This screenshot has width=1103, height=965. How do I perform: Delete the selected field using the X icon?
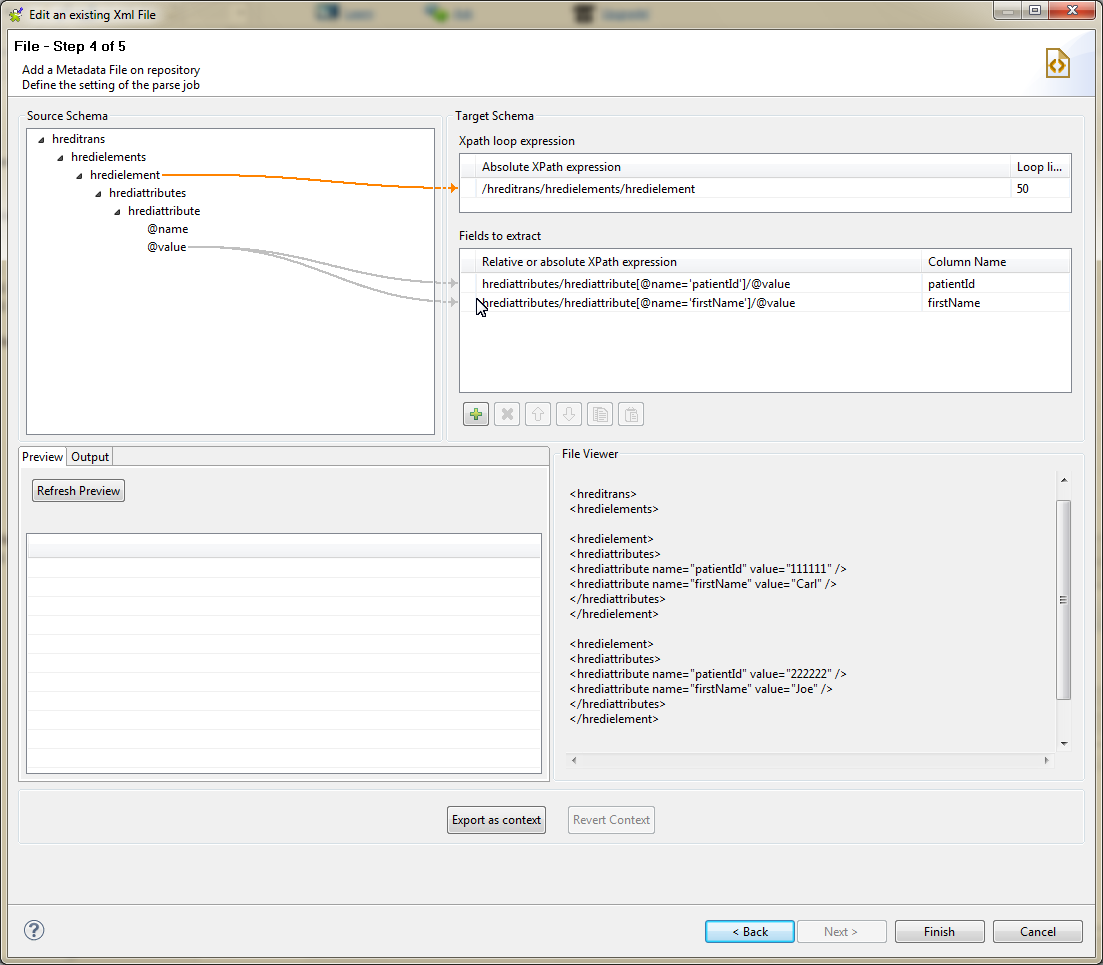pyautogui.click(x=506, y=413)
